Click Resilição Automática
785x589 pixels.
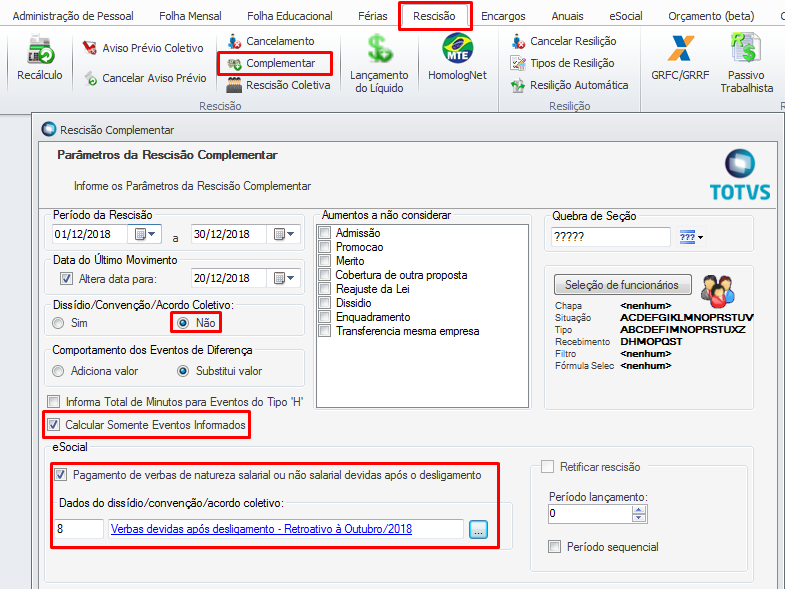pos(569,85)
